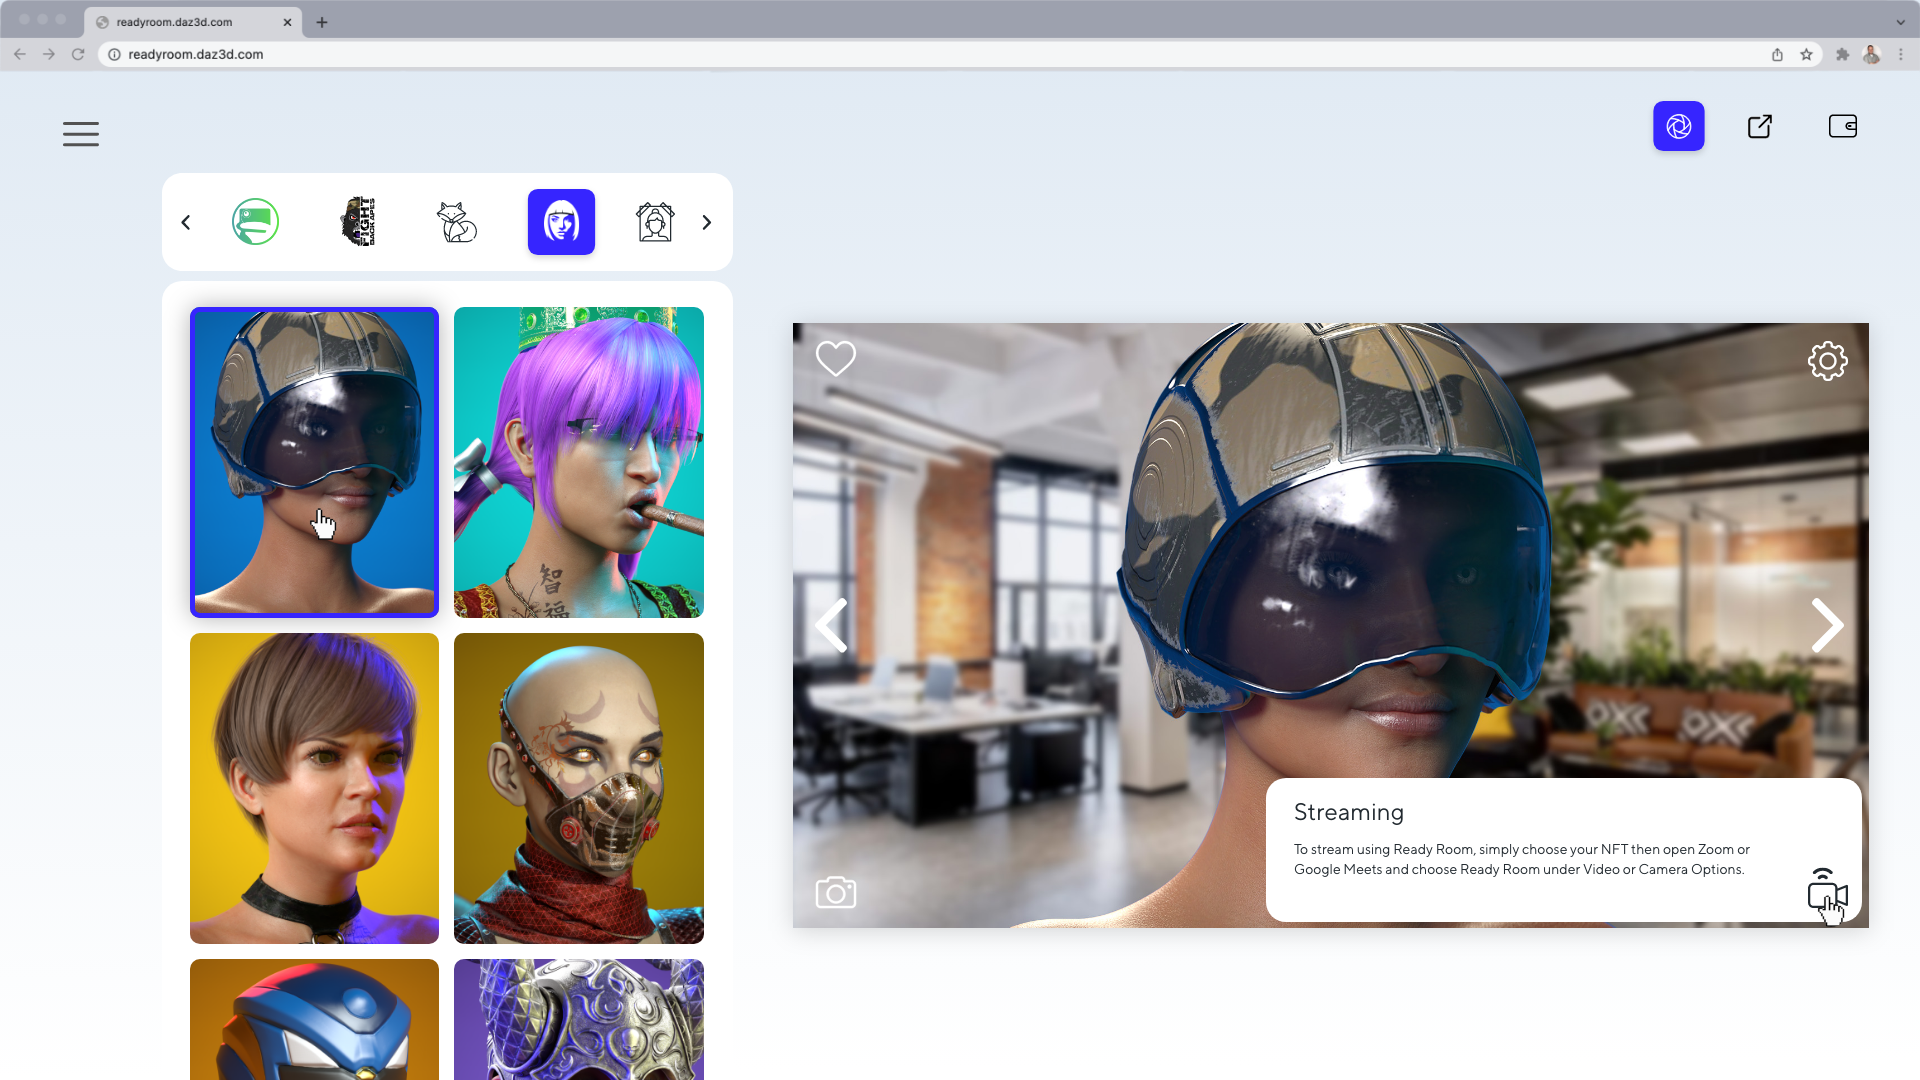1920x1080 pixels.
Task: Switch to the readyroom.daz3d.com tab
Action: (x=192, y=22)
